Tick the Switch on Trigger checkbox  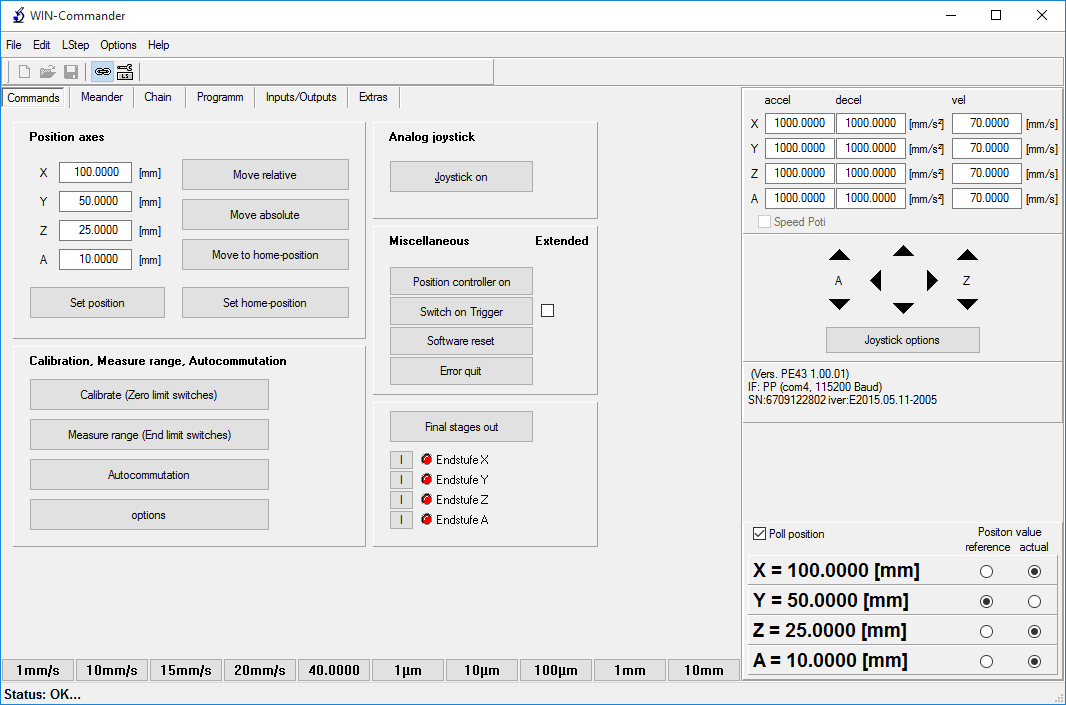(547, 311)
